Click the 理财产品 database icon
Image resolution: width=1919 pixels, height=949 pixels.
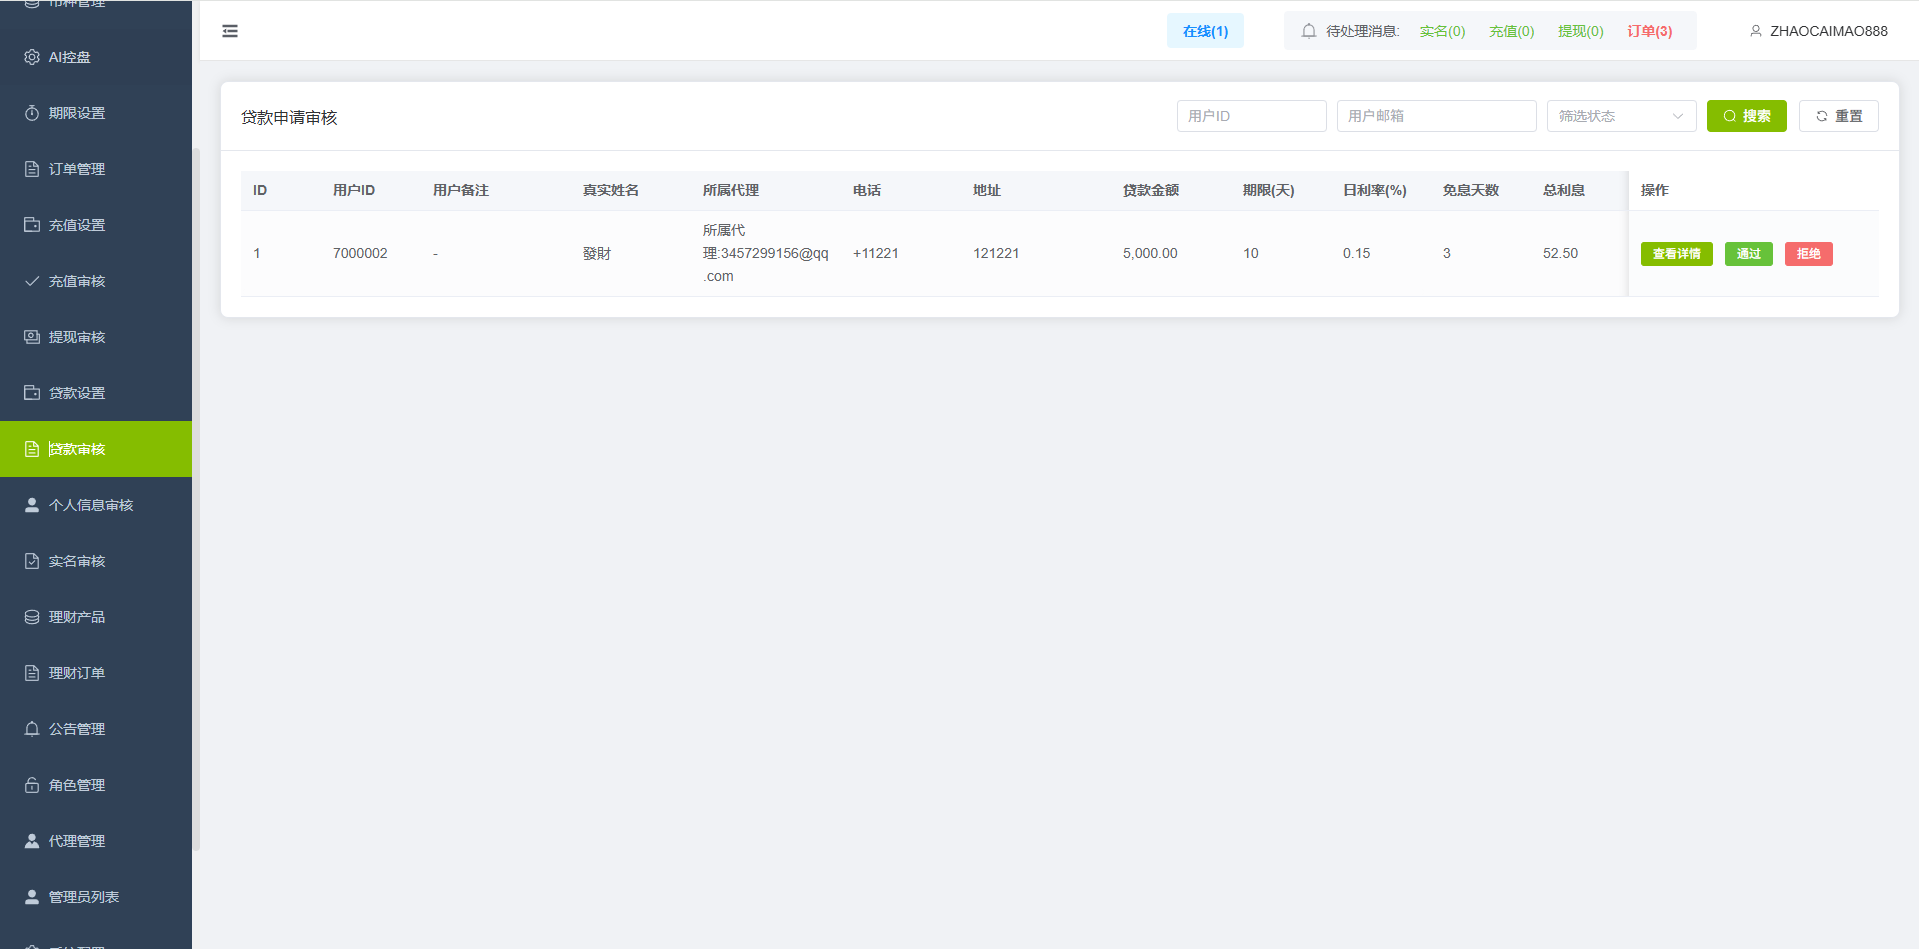tap(32, 617)
